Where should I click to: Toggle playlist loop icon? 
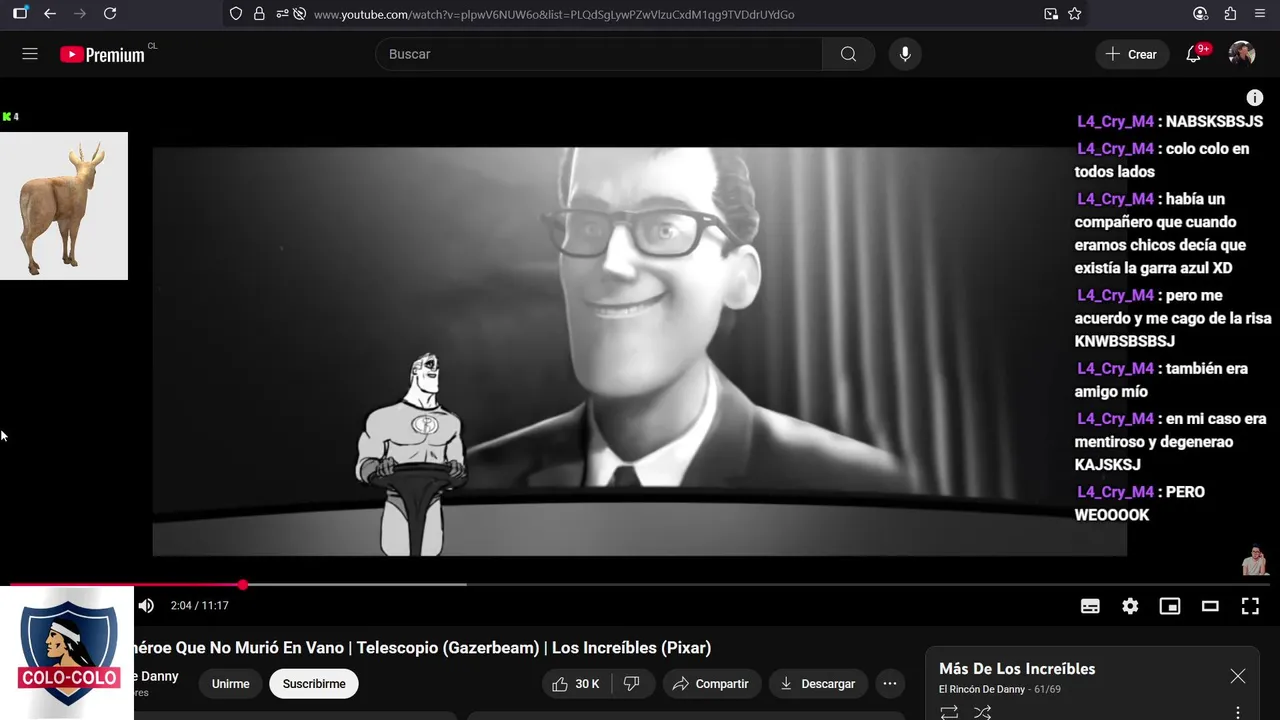[x=949, y=712]
